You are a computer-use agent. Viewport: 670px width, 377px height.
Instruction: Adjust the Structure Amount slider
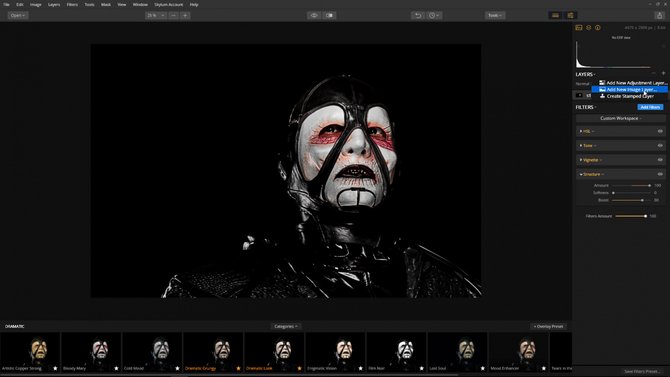click(631, 186)
